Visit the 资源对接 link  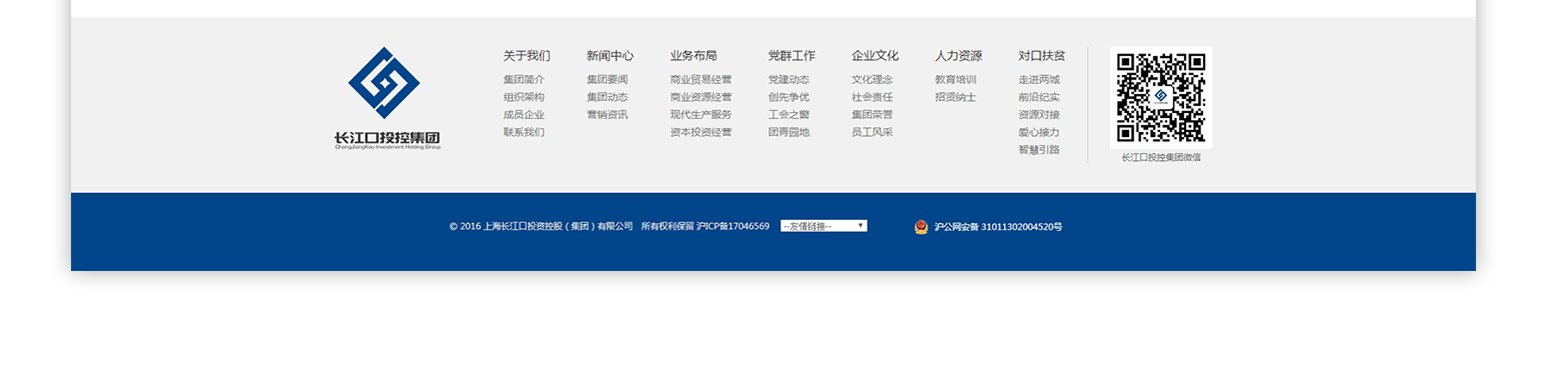point(1039,115)
